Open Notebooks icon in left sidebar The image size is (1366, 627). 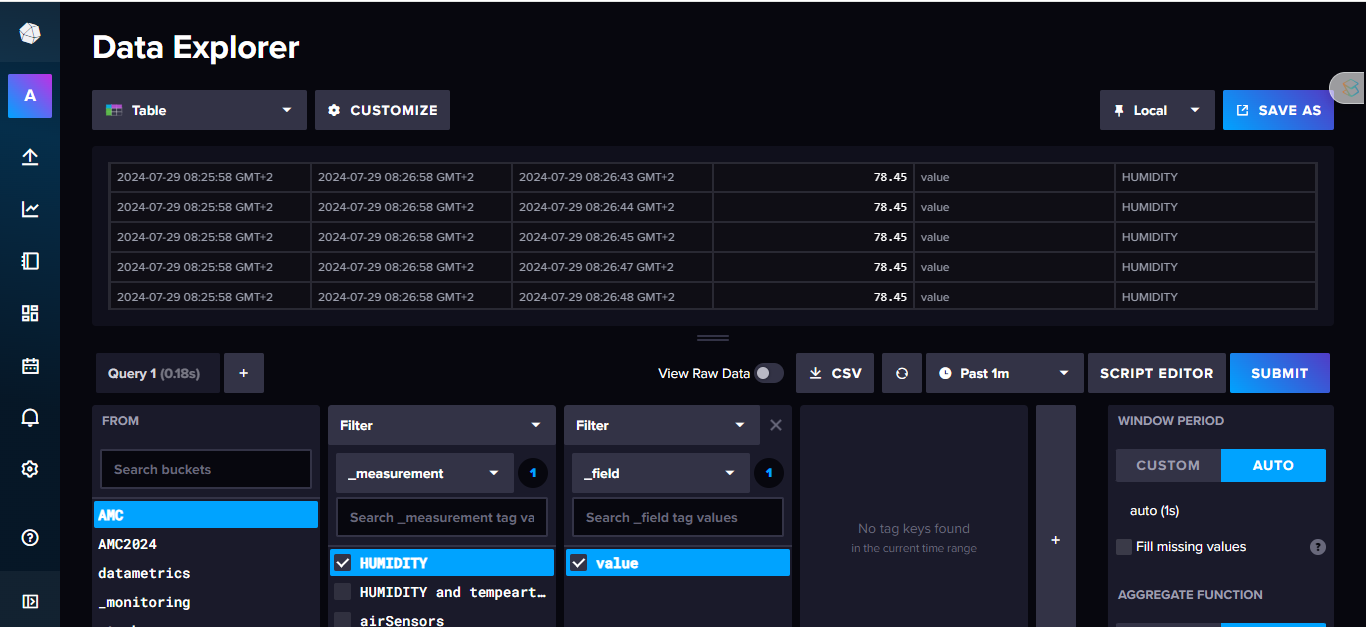(30, 261)
